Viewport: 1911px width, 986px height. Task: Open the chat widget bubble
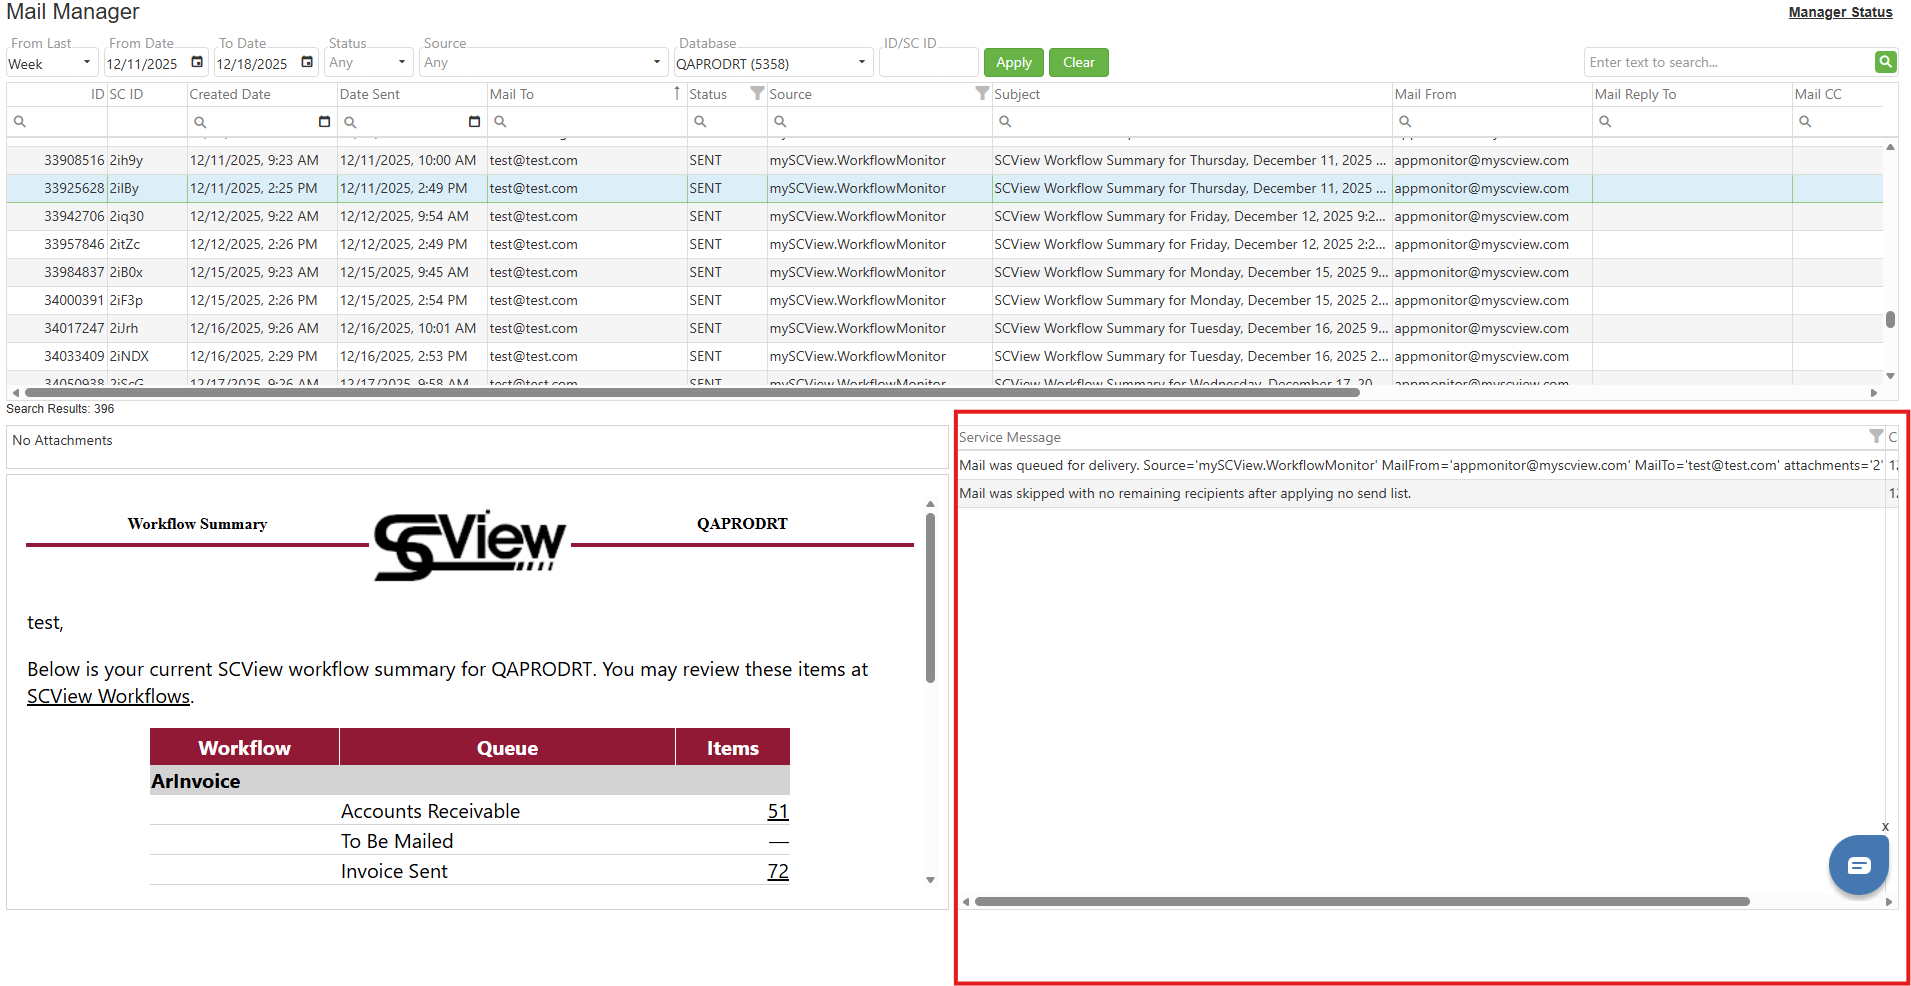click(x=1859, y=865)
